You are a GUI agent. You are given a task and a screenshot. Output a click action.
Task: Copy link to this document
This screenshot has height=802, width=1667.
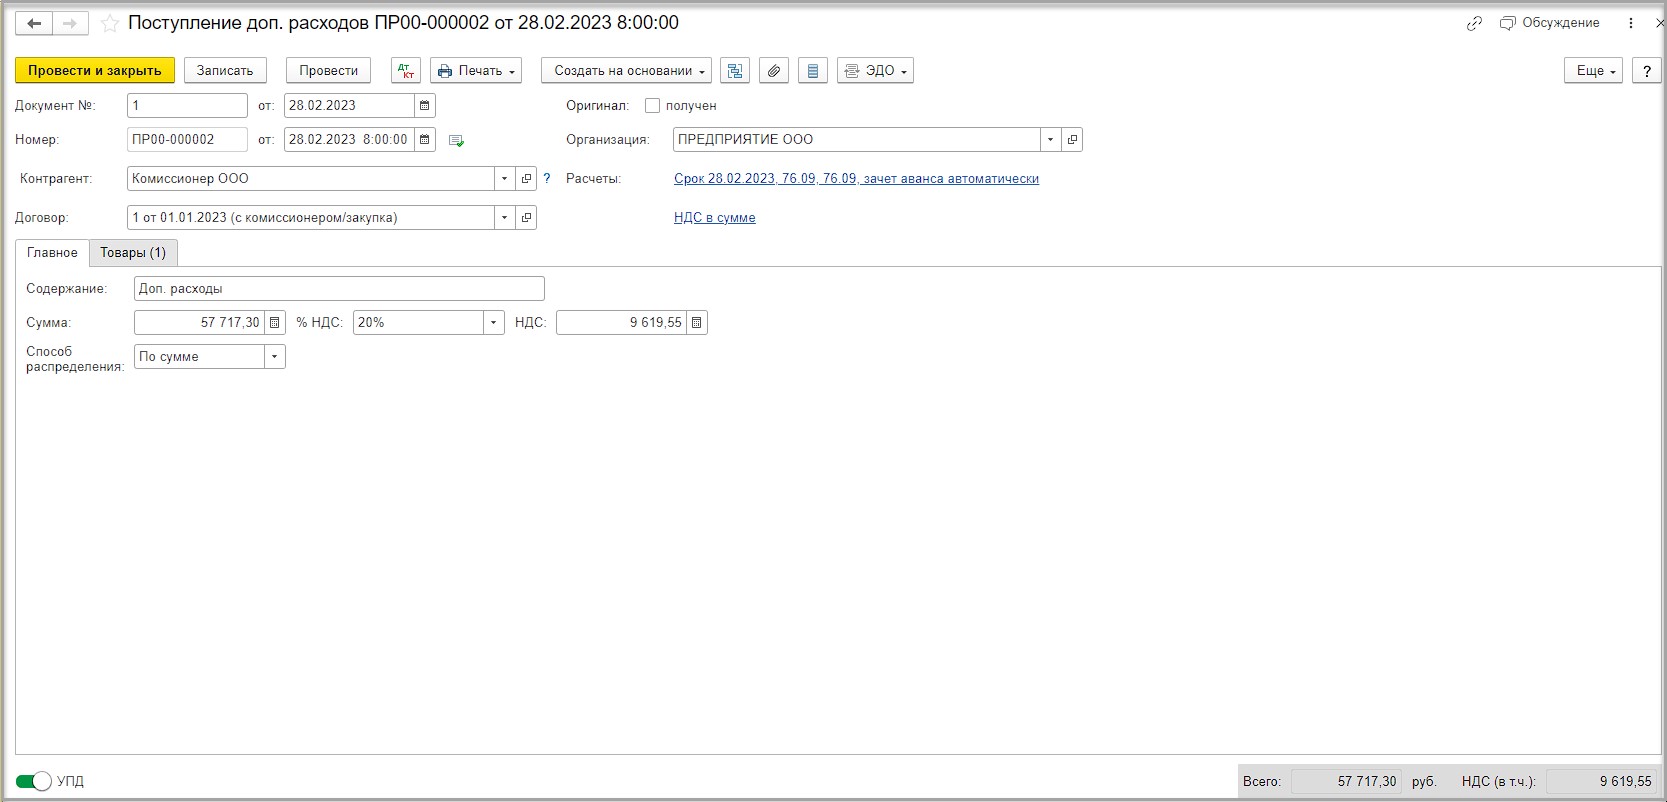pos(1474,23)
